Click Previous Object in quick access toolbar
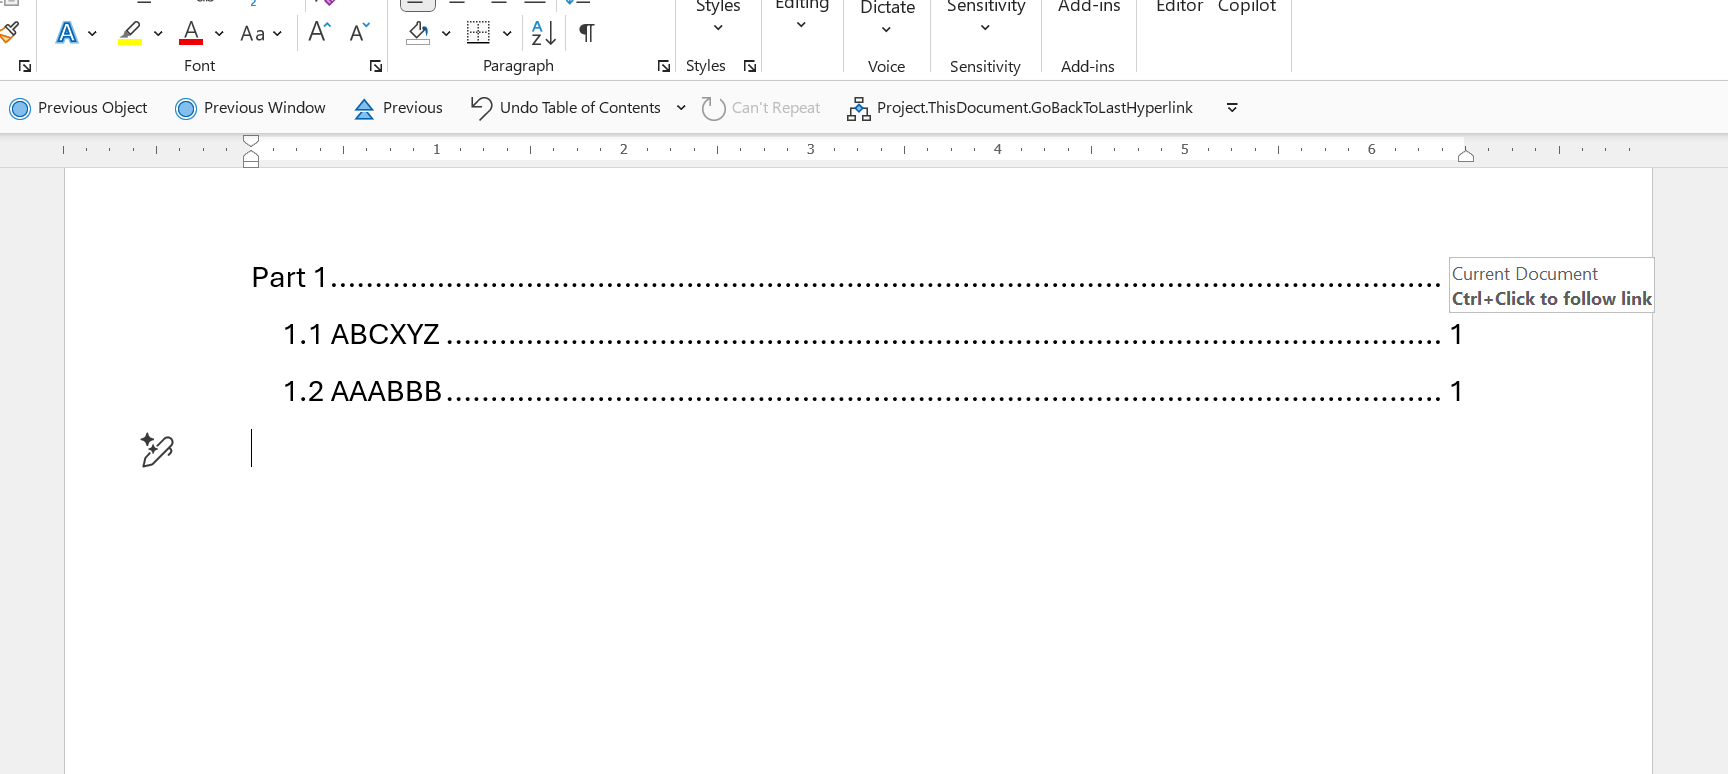Screen dimensions: 1728x774 (79, 108)
